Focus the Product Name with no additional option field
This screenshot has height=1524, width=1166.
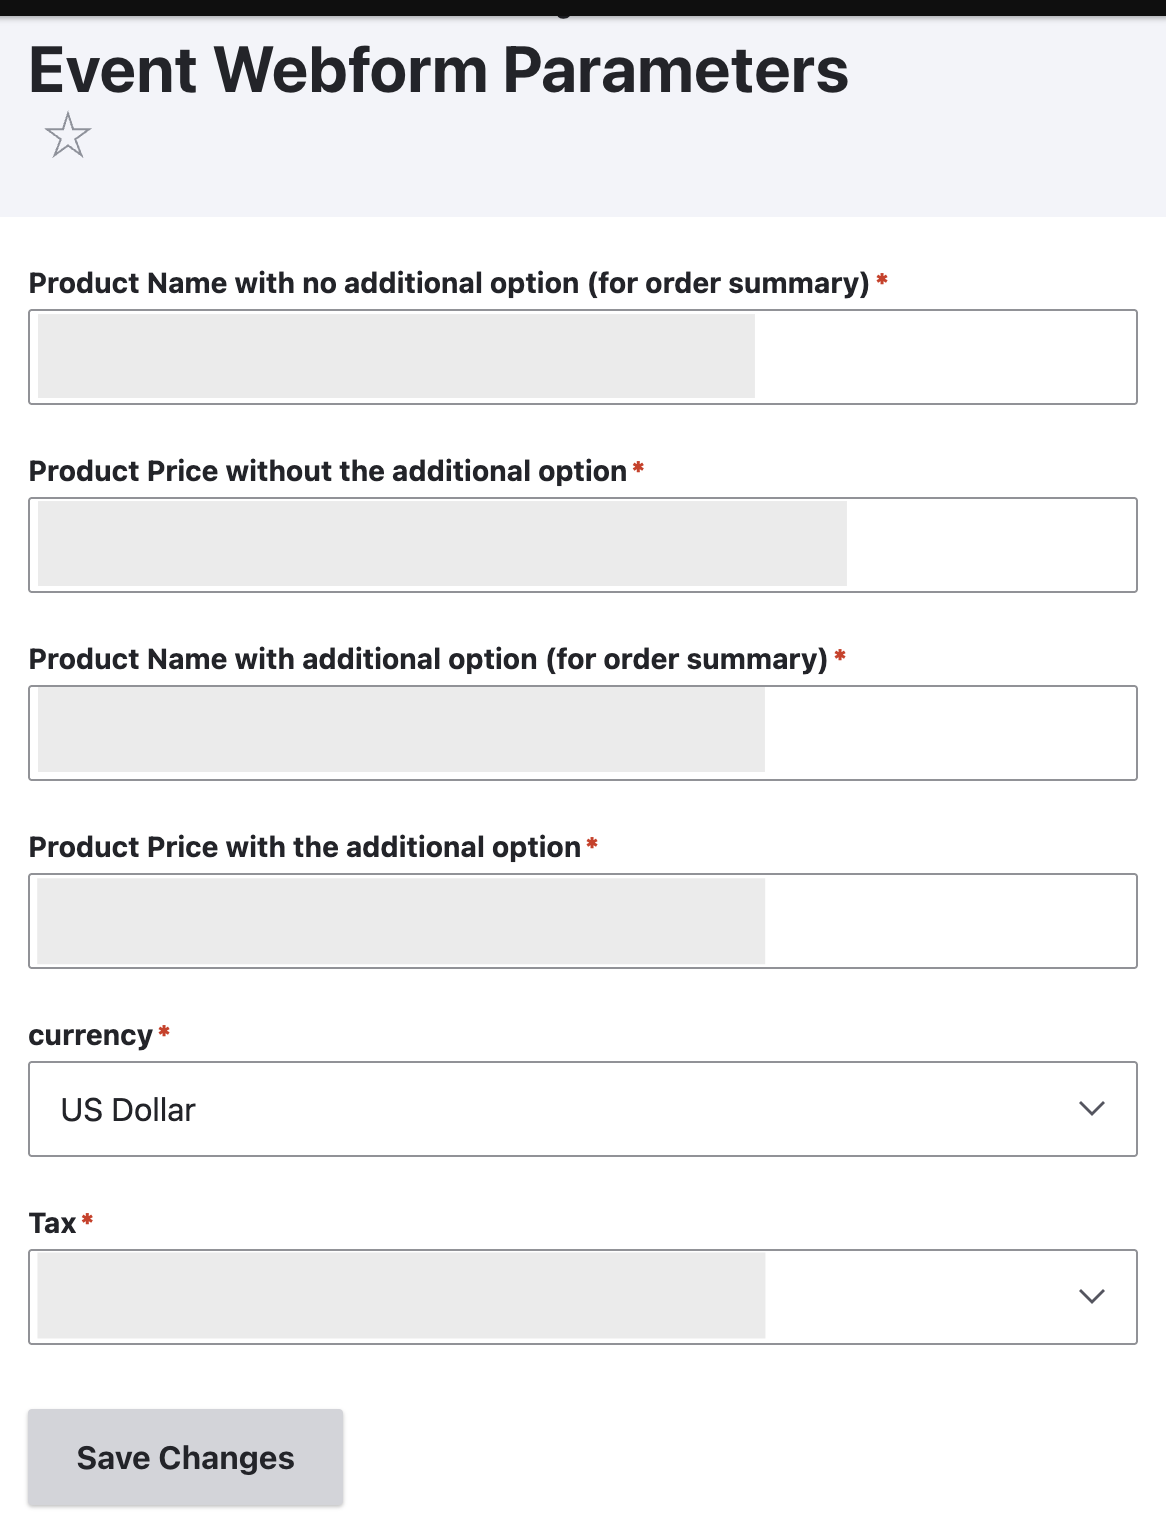click(582, 357)
